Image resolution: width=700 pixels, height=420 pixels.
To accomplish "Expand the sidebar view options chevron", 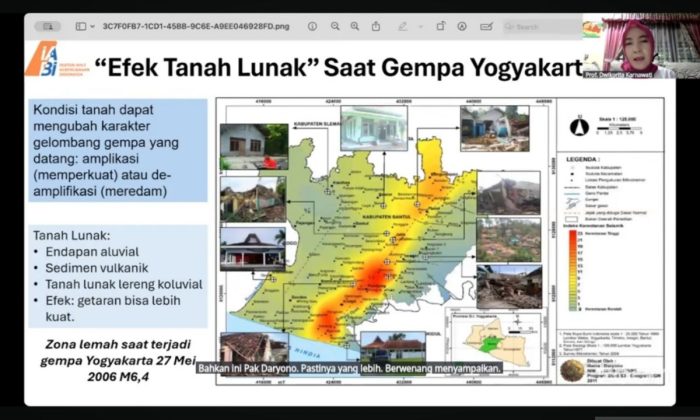I will 92,26.
